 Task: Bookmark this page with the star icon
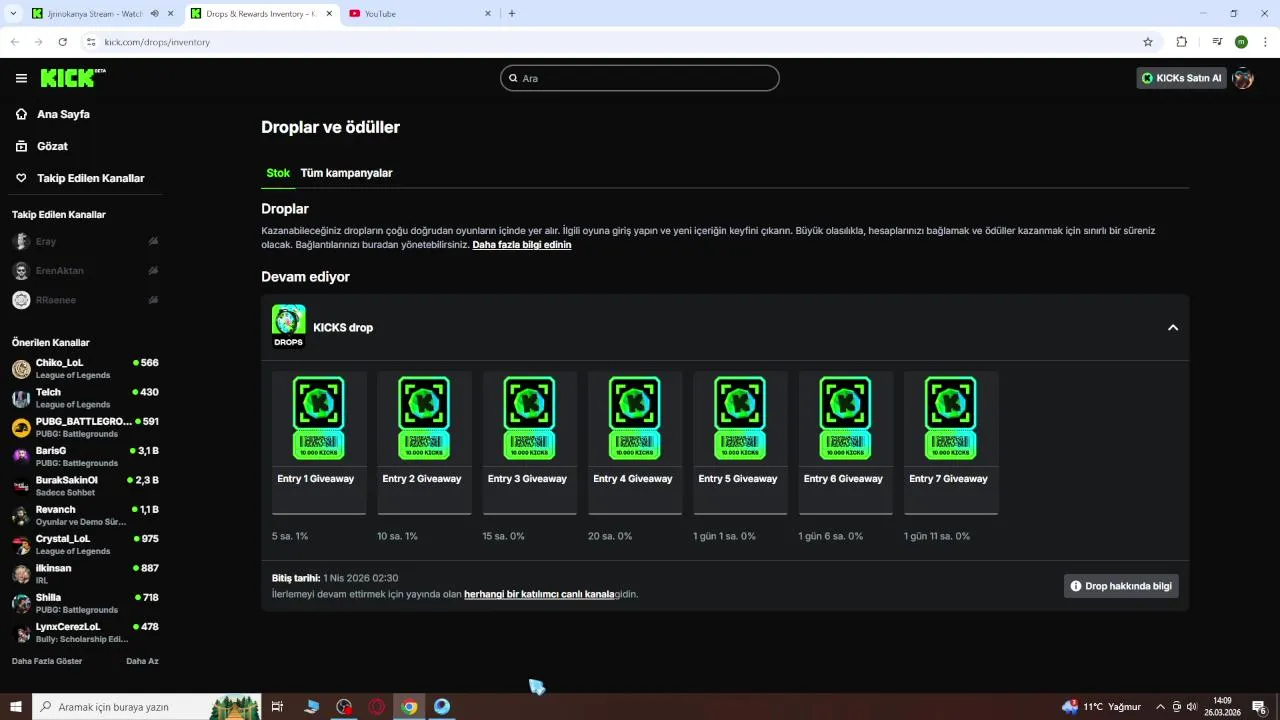(1148, 42)
